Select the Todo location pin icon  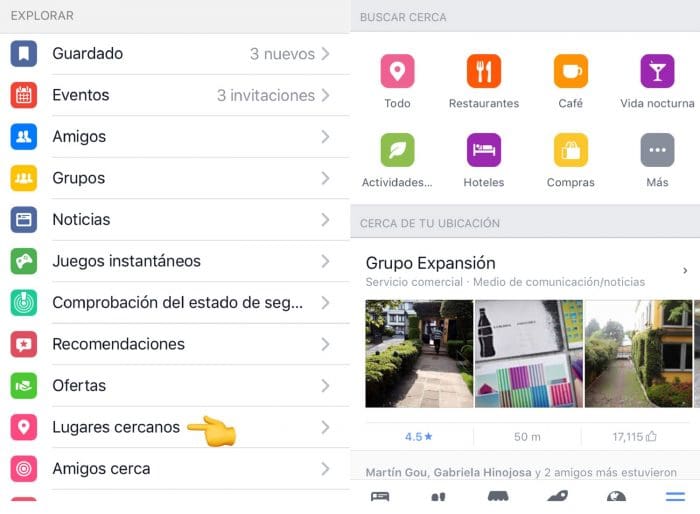pos(397,71)
